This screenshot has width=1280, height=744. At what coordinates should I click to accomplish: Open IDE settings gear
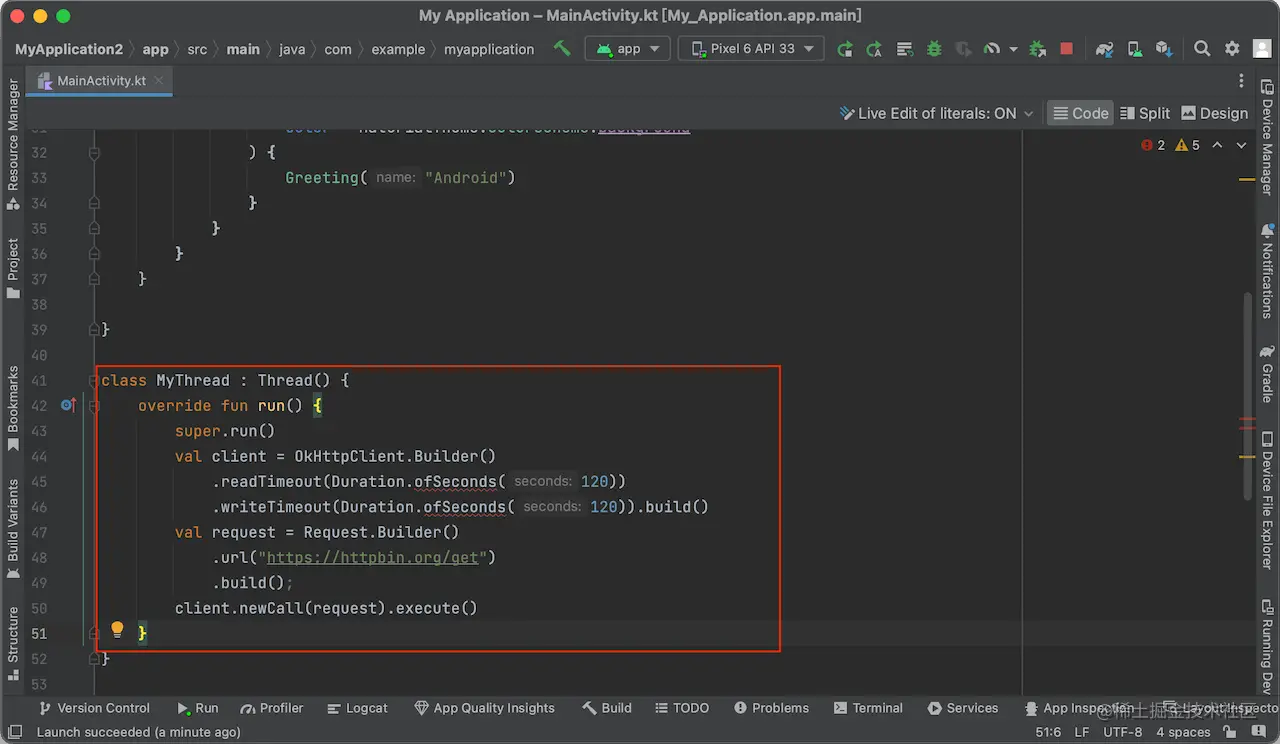(1232, 48)
